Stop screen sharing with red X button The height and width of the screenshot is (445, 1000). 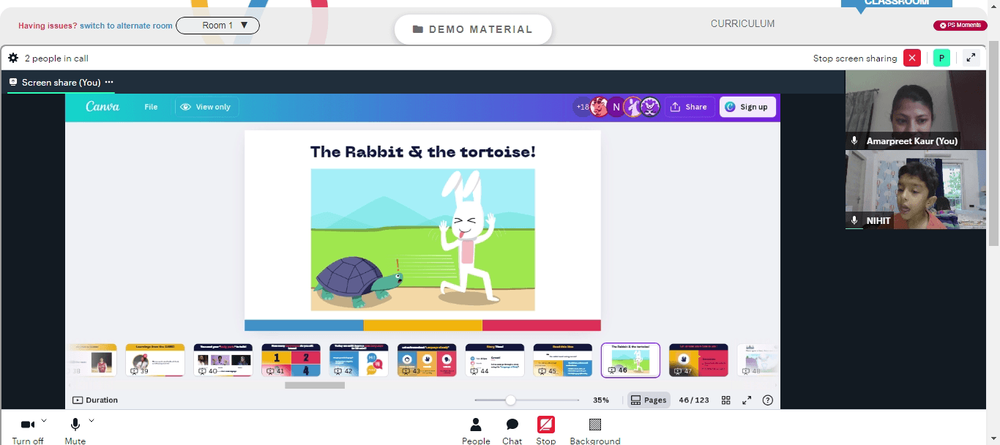click(912, 58)
